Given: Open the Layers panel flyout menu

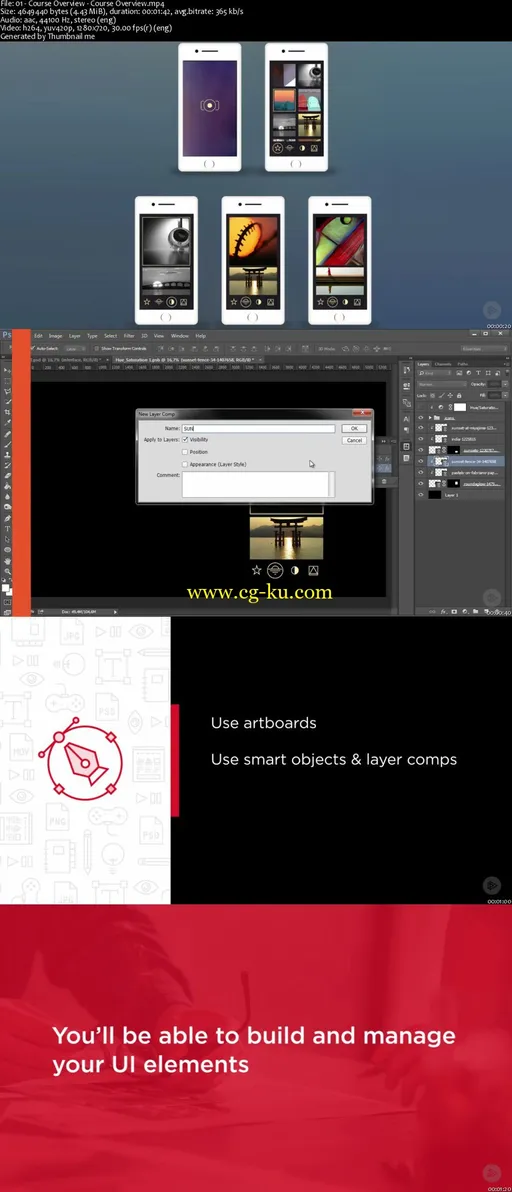Looking at the screenshot, I should click(507, 364).
